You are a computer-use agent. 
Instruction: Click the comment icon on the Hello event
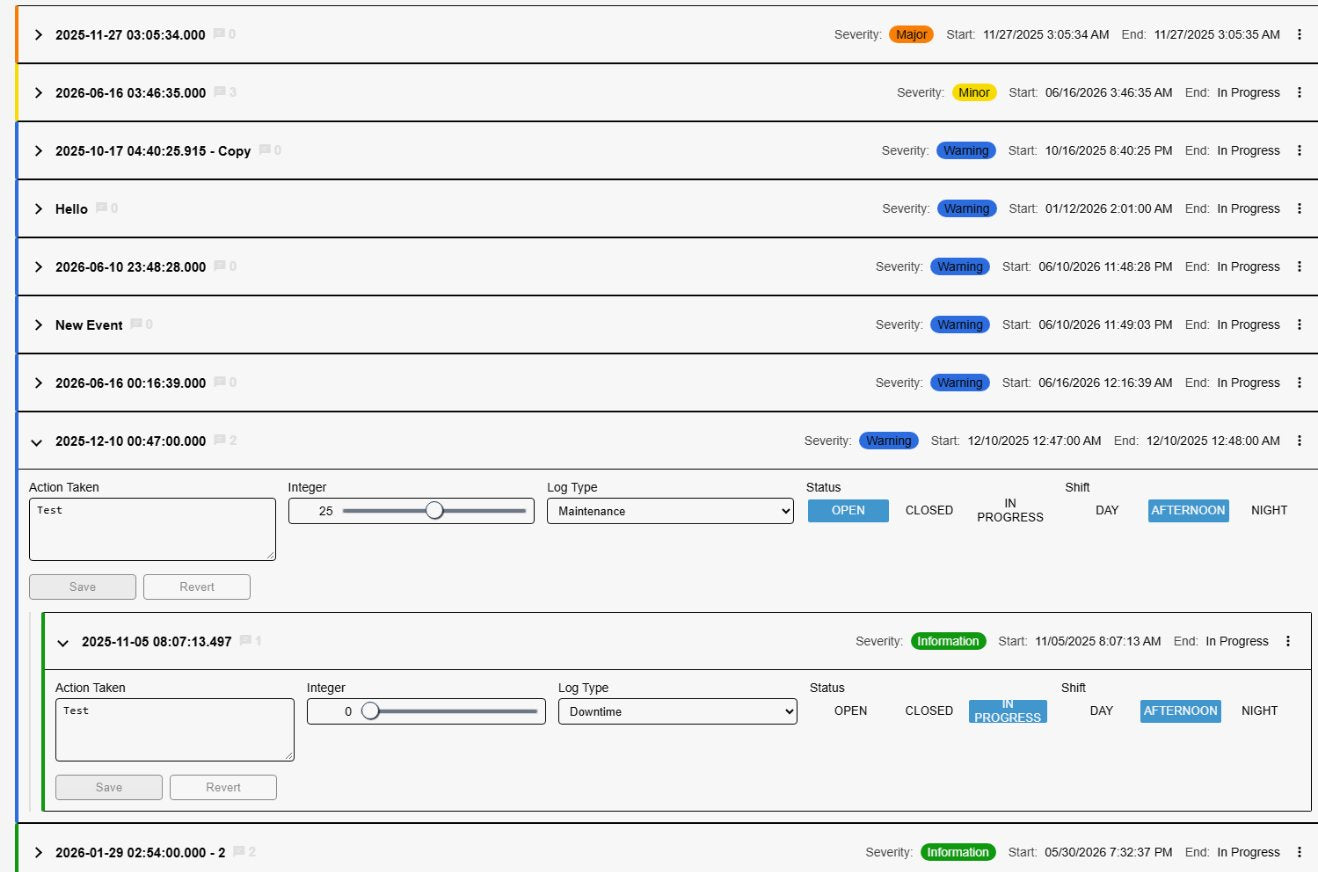point(101,209)
